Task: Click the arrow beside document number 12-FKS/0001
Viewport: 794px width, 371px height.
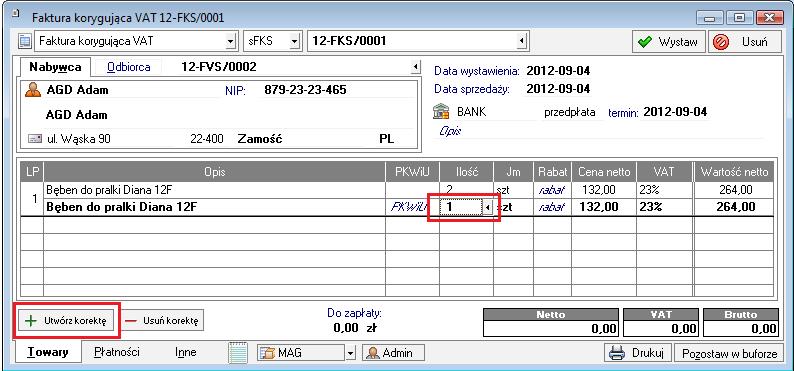Action: coord(522,41)
